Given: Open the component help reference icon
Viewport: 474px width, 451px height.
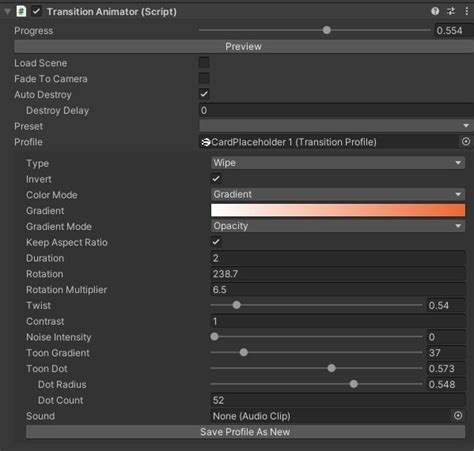Looking at the screenshot, I should point(435,11).
